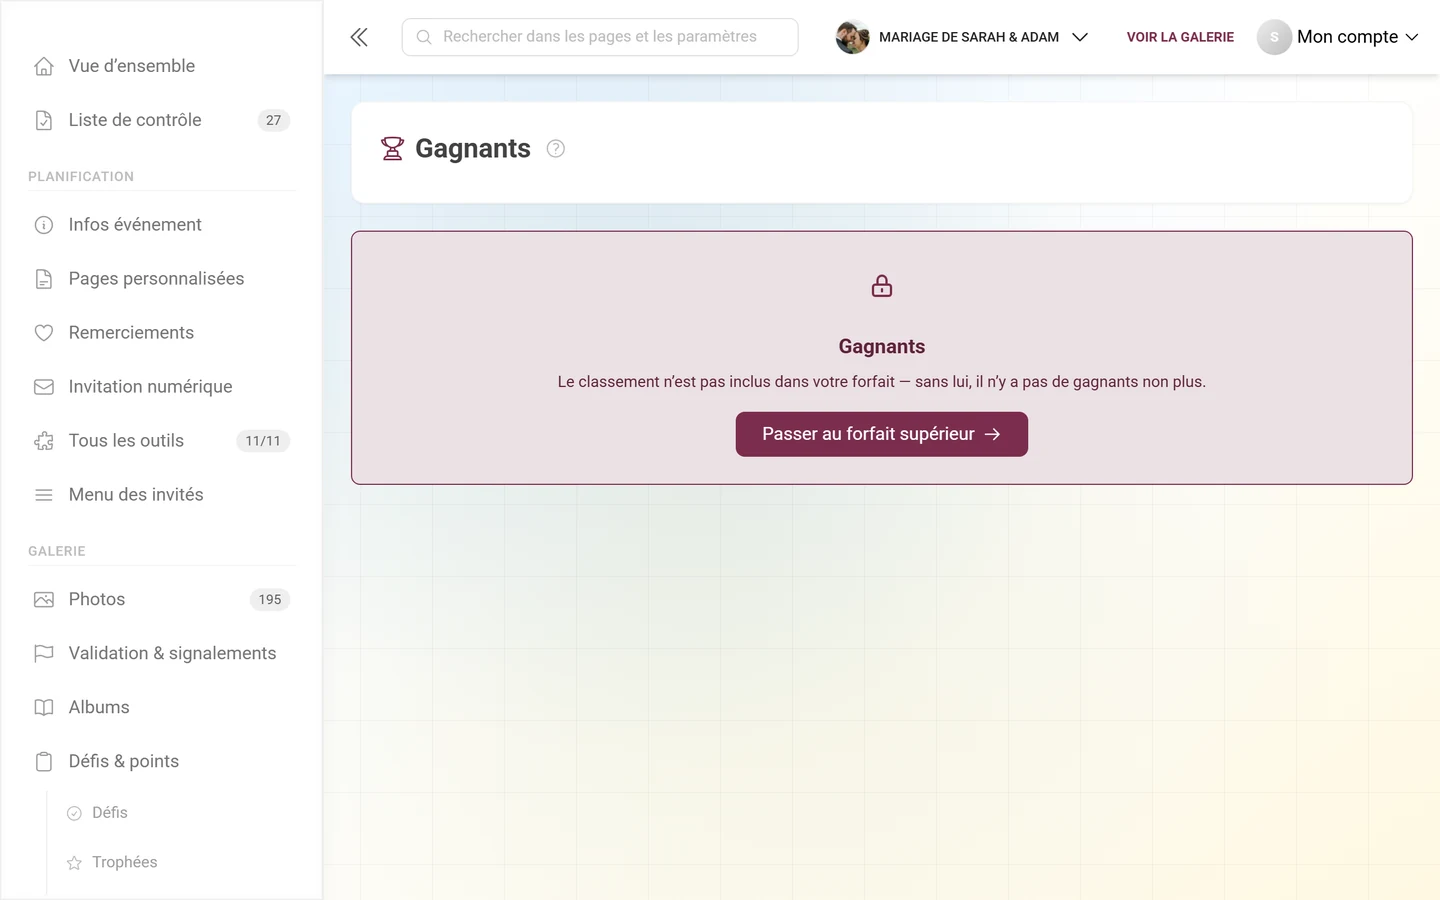Click the lock icon in upgrade panel
Screen dimensions: 1440x900
pyautogui.click(x=882, y=287)
